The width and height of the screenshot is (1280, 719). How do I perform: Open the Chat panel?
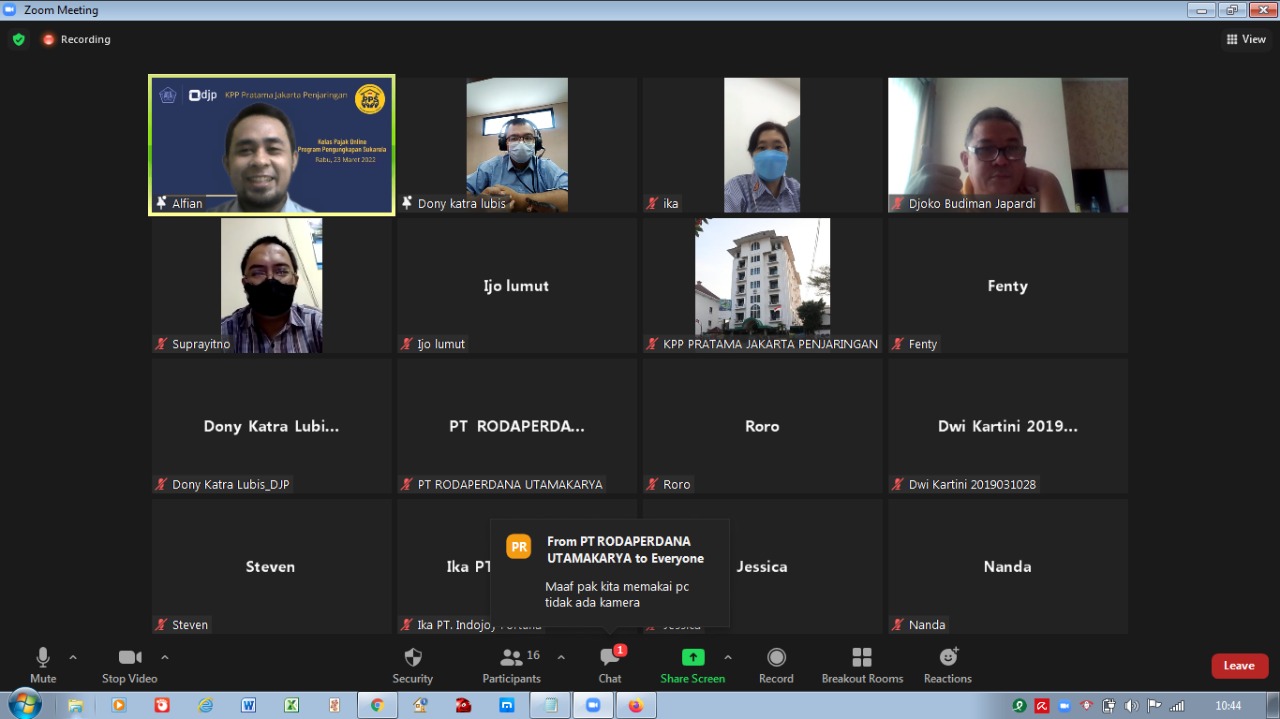610,663
